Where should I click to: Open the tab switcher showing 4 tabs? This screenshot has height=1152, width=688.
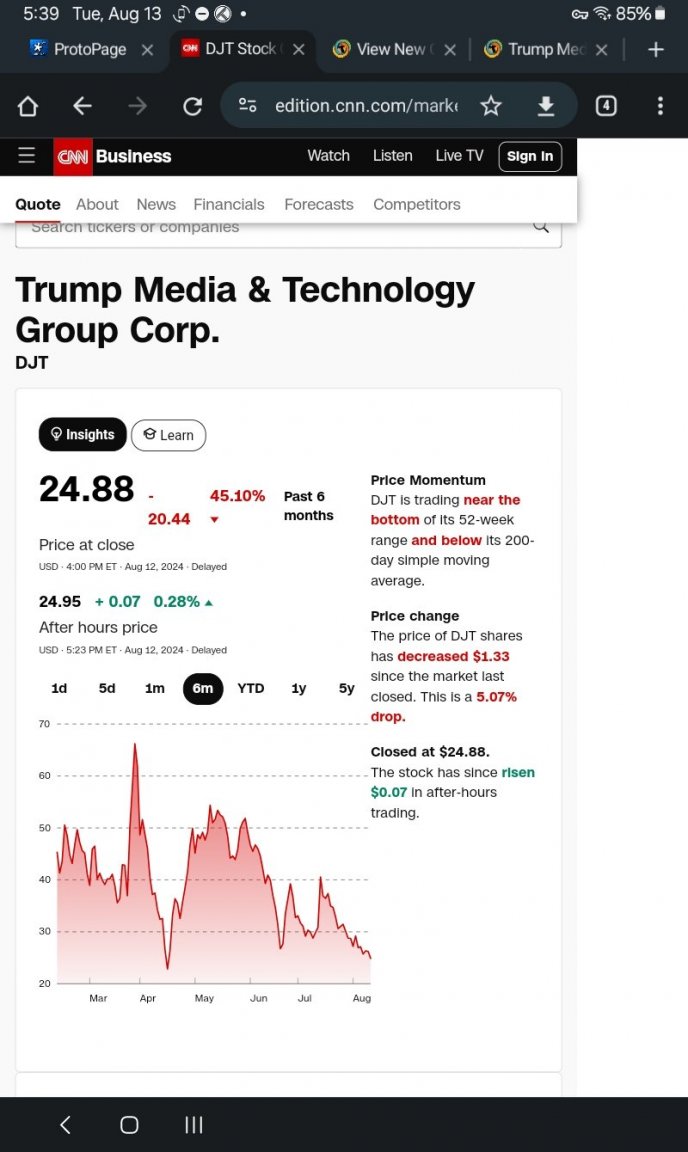(x=606, y=107)
